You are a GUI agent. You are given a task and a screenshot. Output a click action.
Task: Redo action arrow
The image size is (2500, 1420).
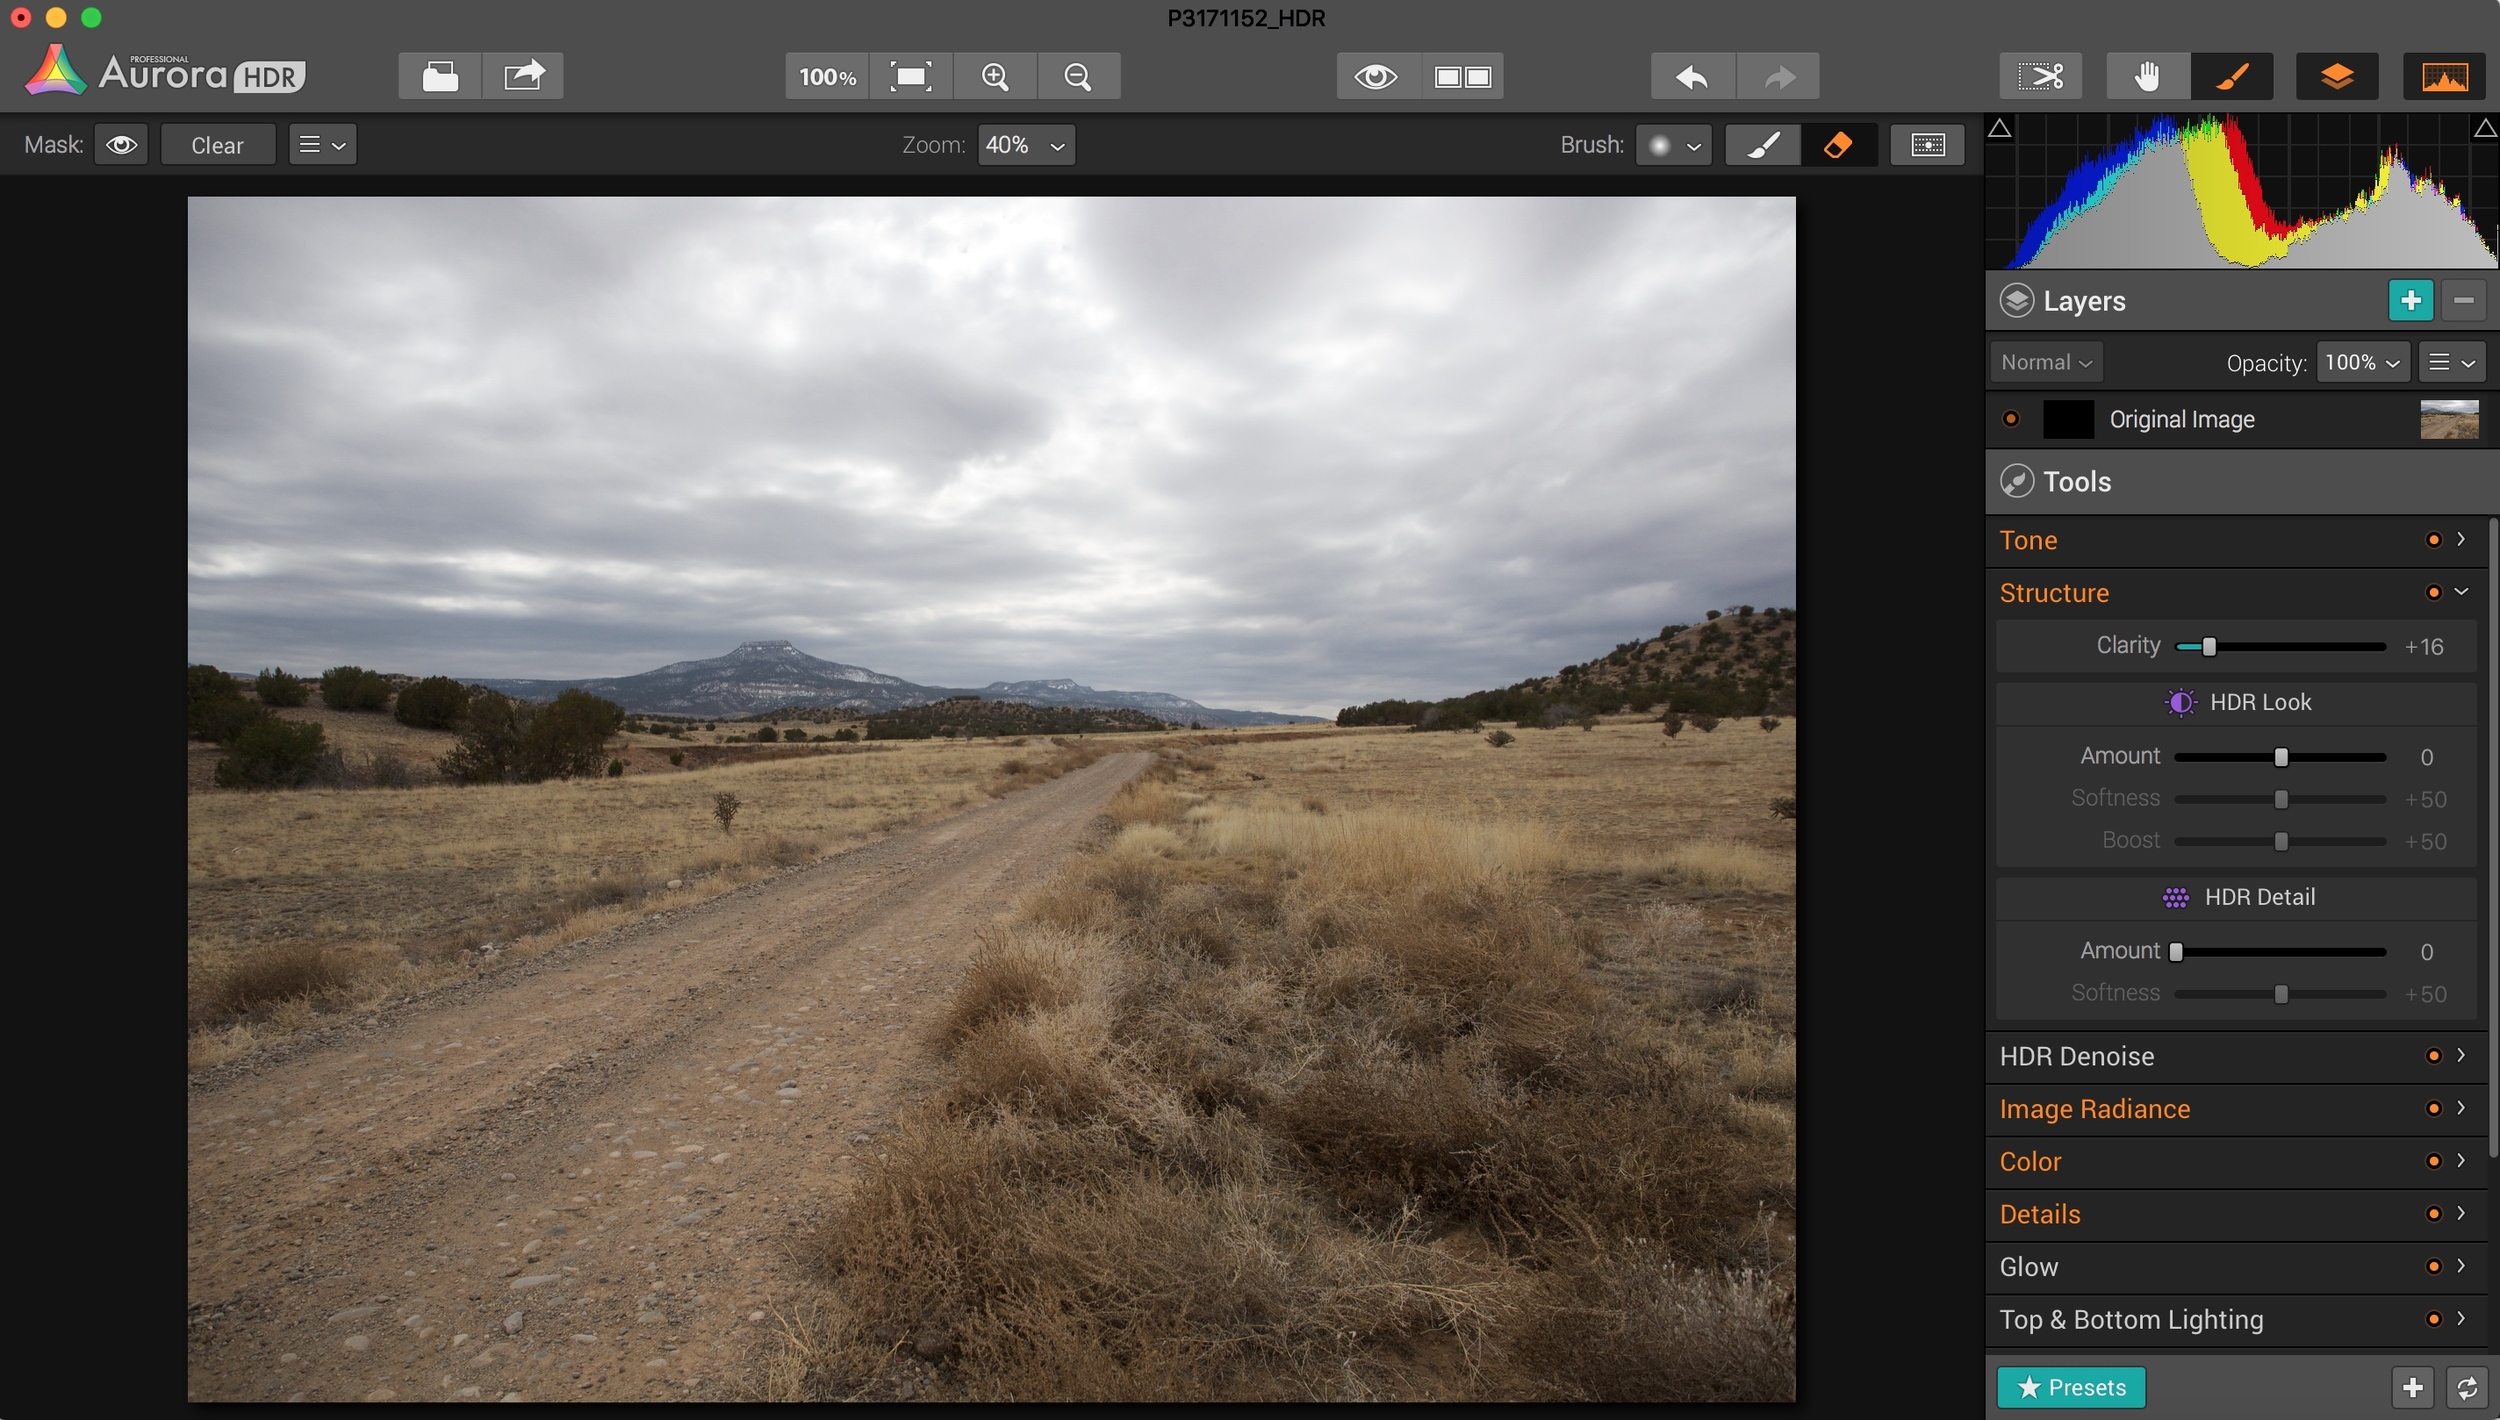[1778, 76]
